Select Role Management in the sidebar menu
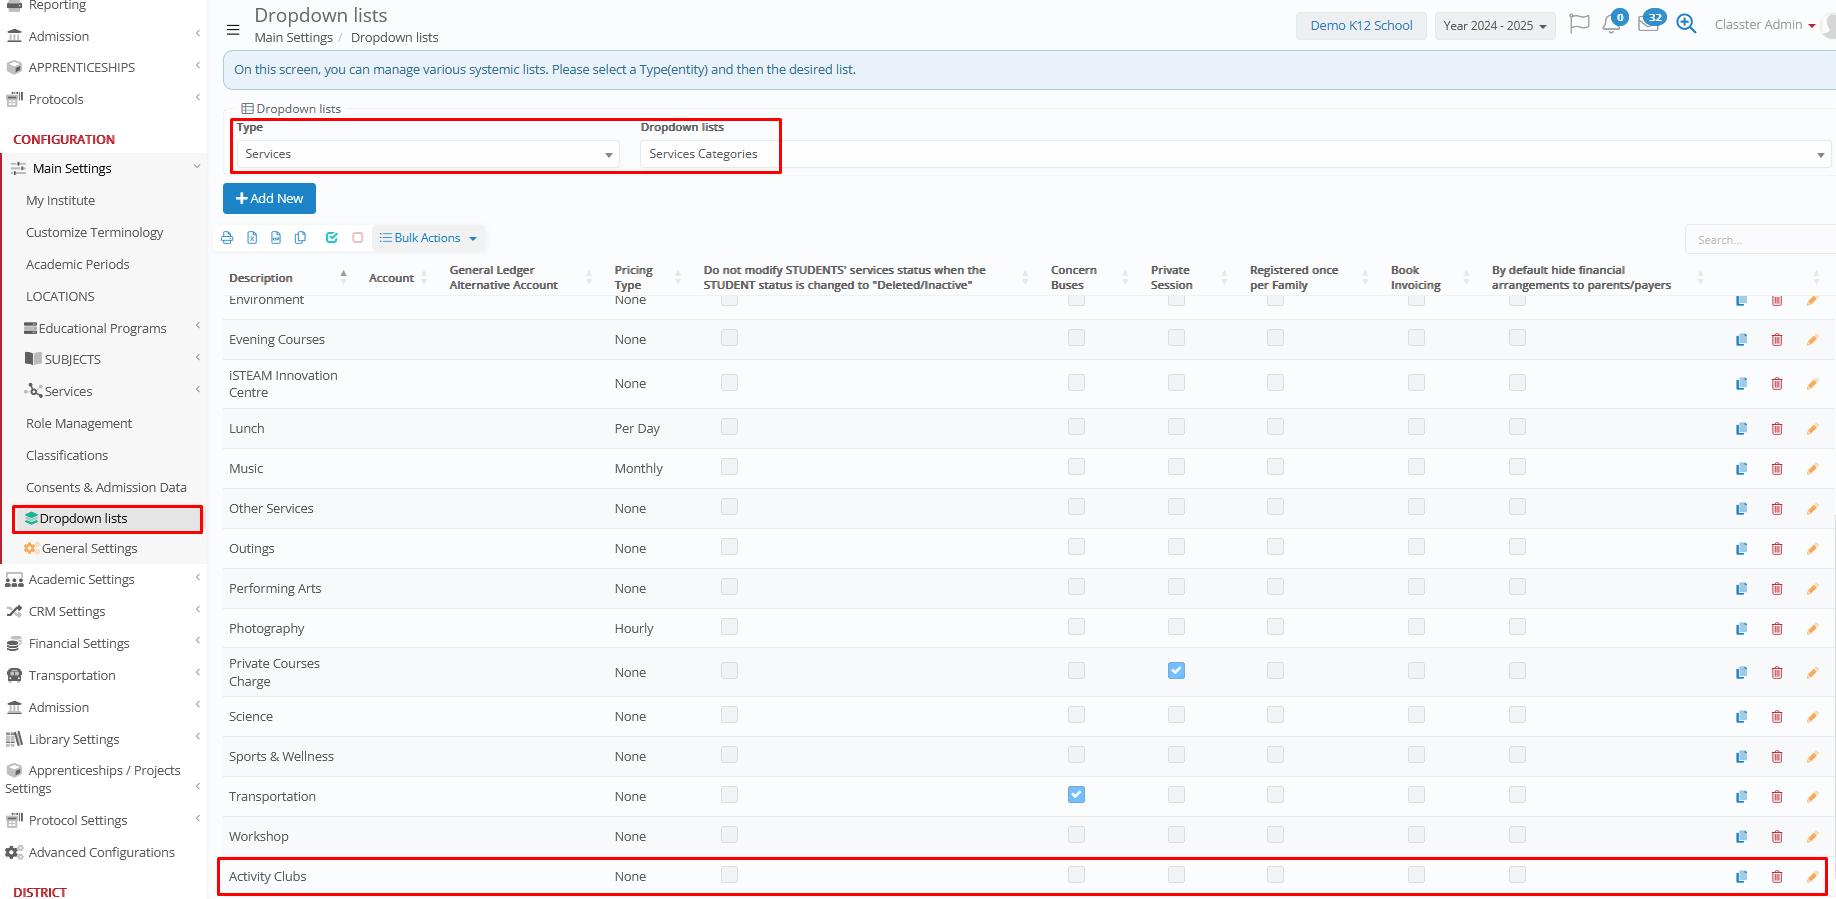 (79, 424)
